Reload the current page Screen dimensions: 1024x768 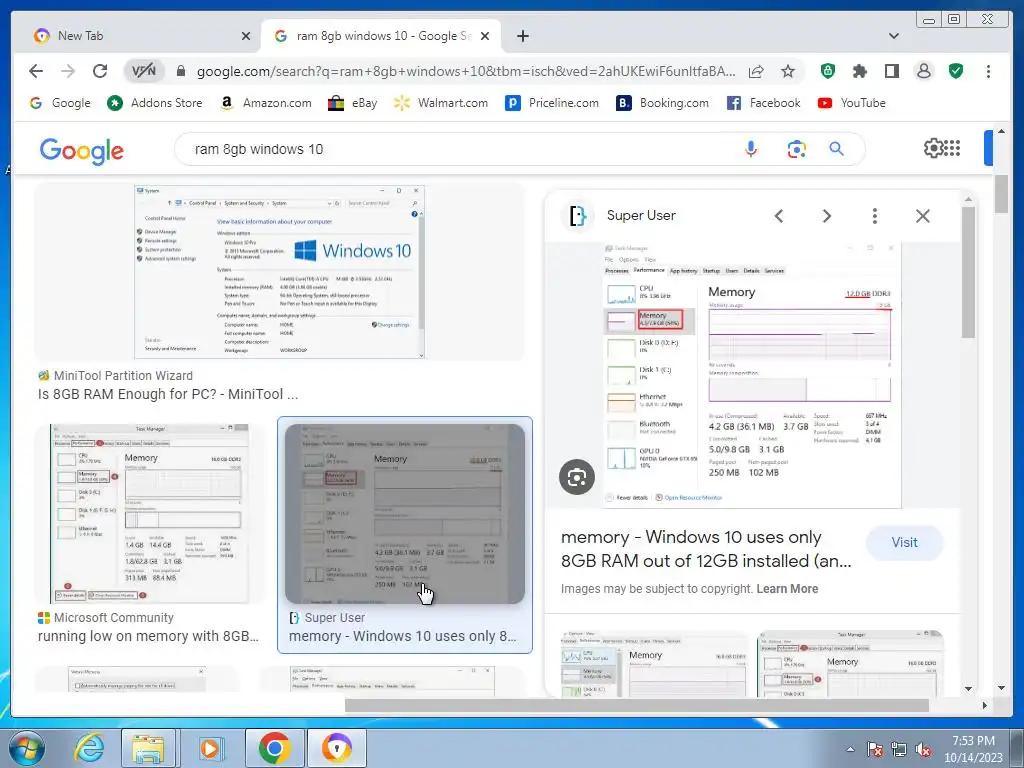(x=99, y=71)
